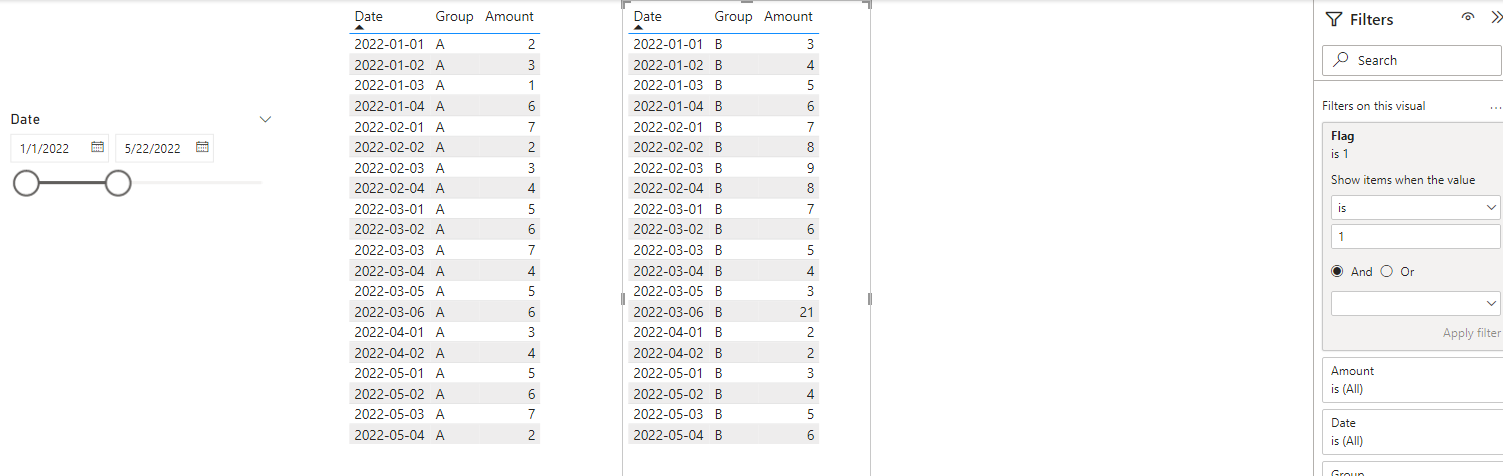Select 2022-05-04 row in Group A table

click(444, 434)
